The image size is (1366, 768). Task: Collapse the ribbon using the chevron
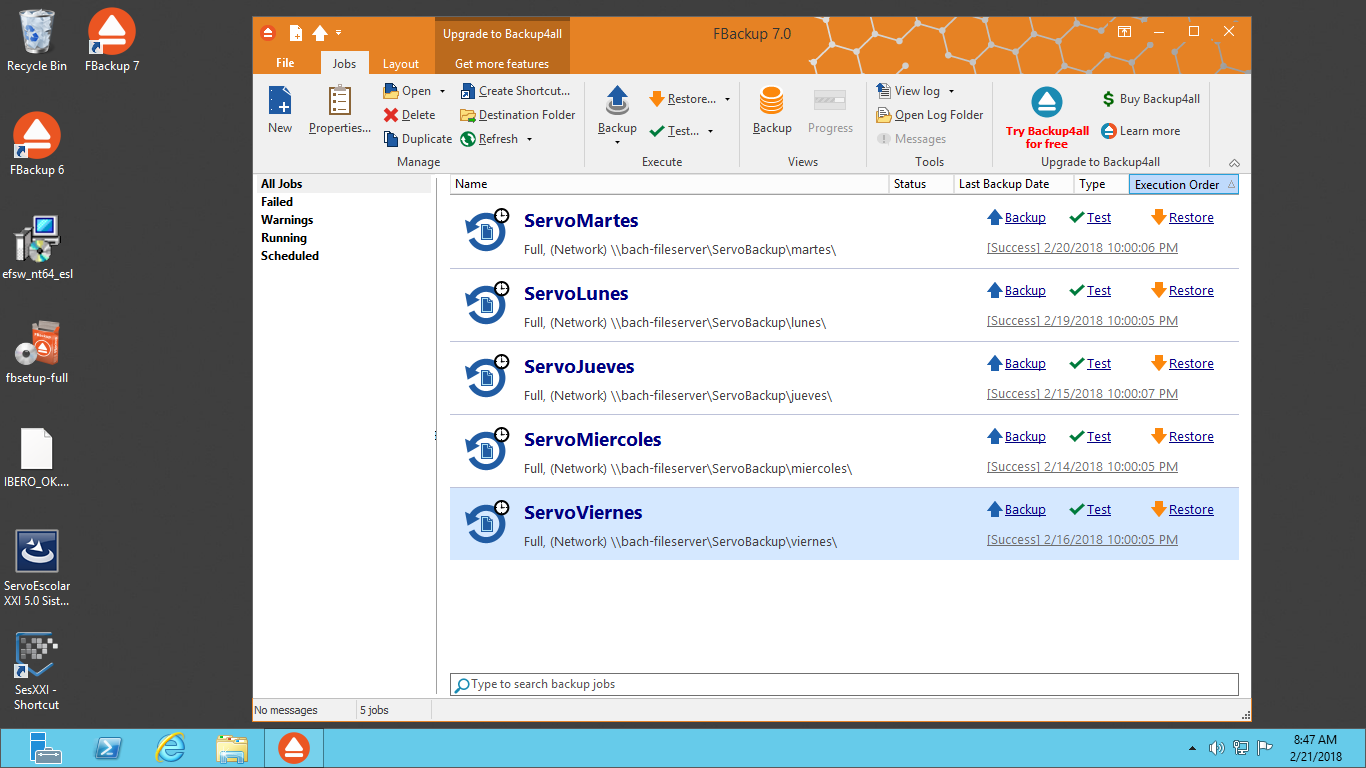1234,163
